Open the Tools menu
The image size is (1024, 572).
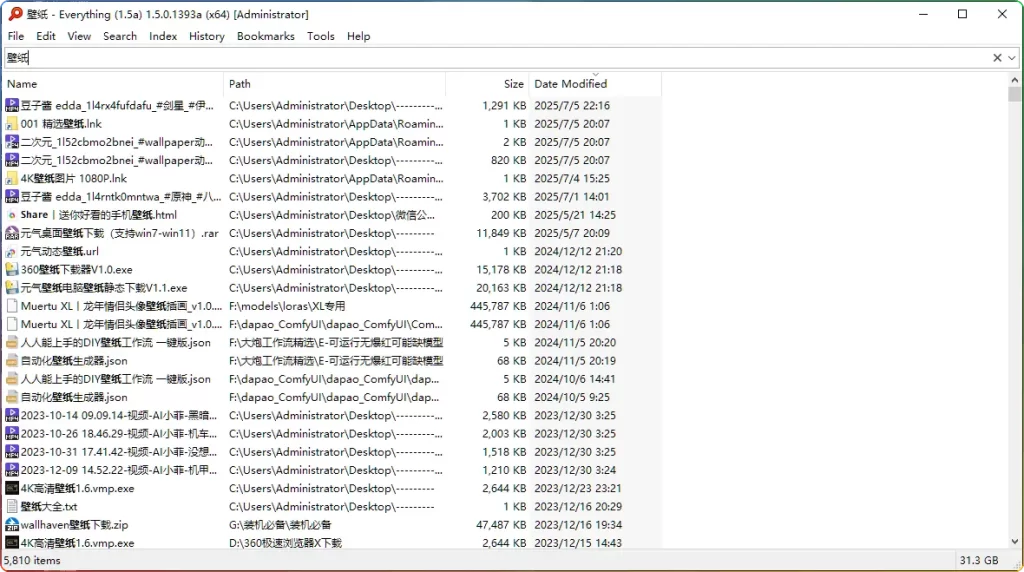(321, 36)
